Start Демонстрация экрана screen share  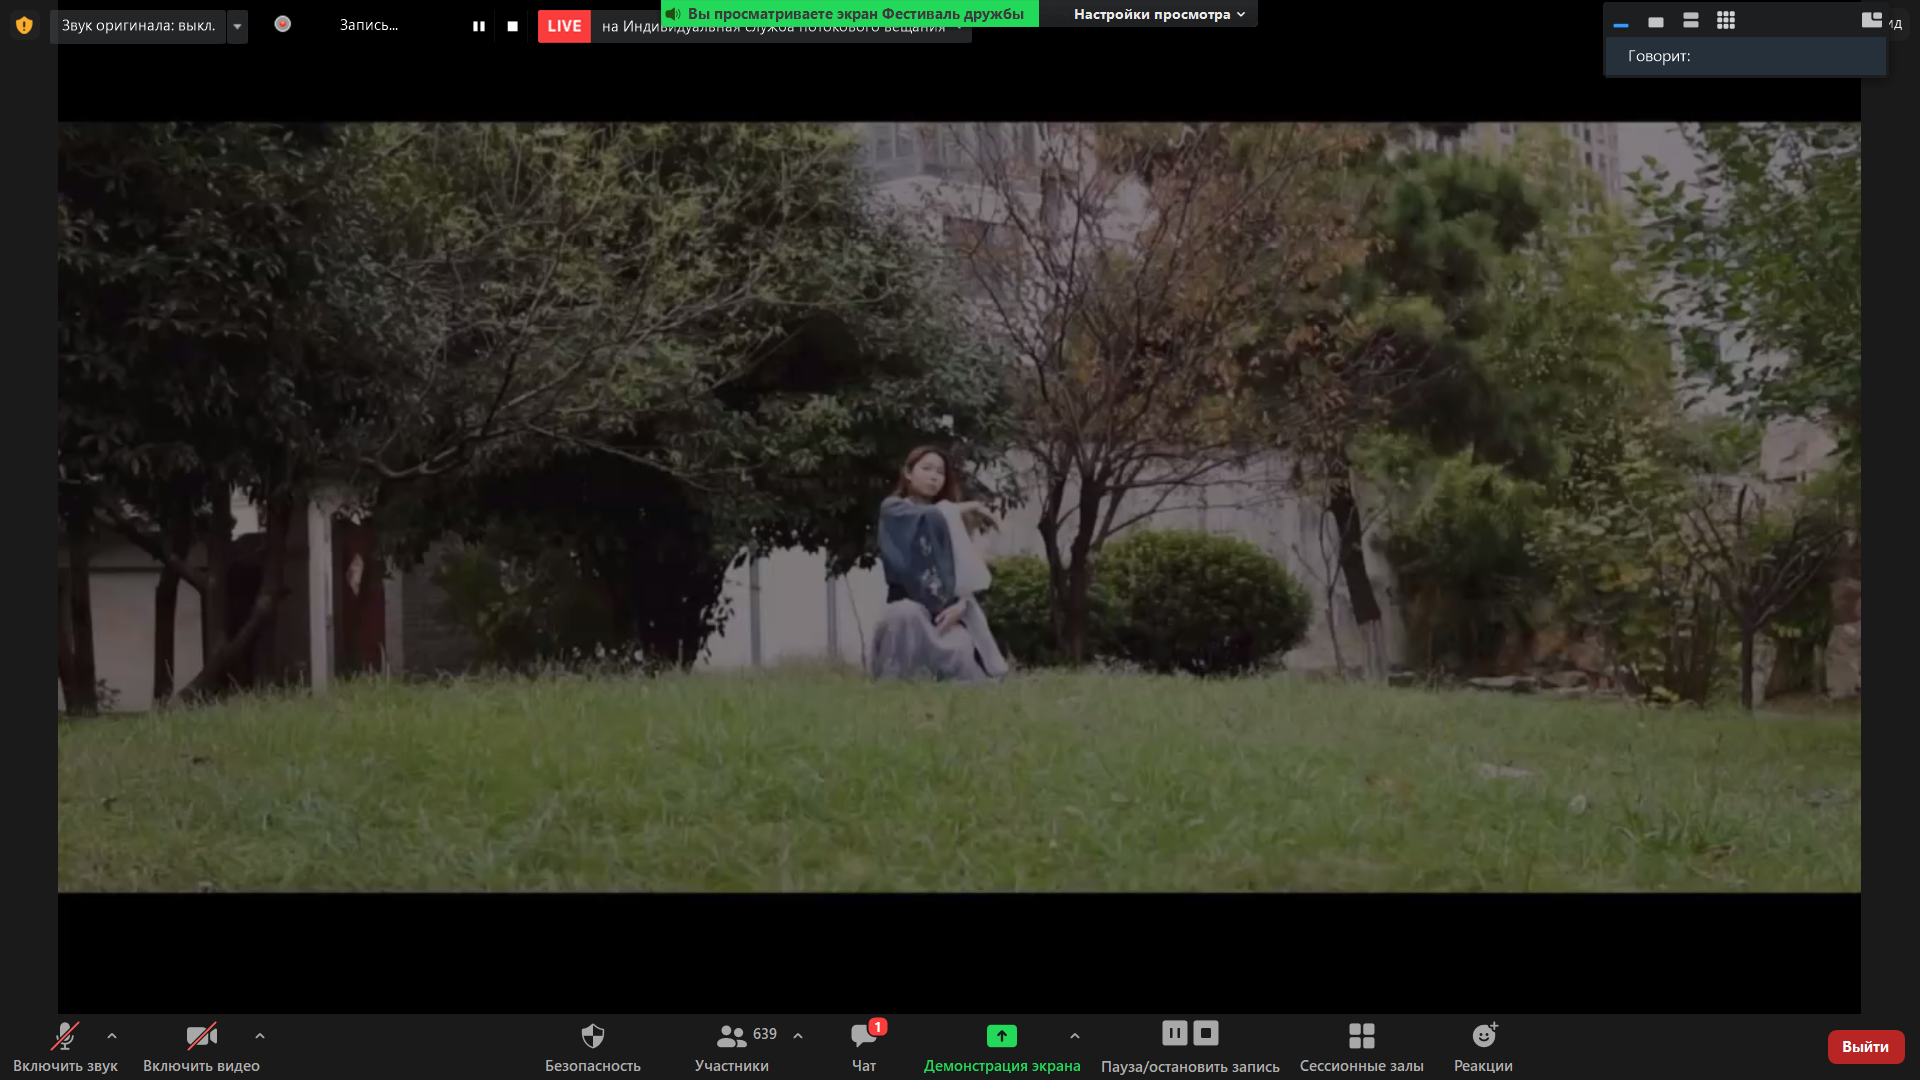[1002, 1047]
